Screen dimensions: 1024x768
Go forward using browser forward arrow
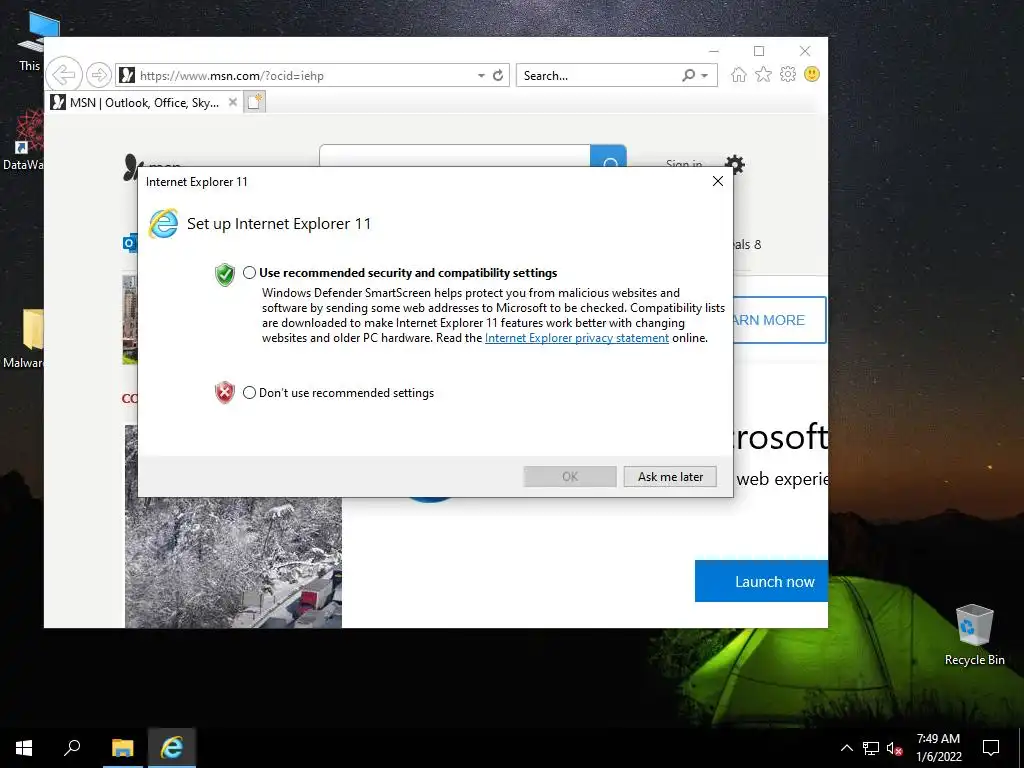click(x=99, y=75)
